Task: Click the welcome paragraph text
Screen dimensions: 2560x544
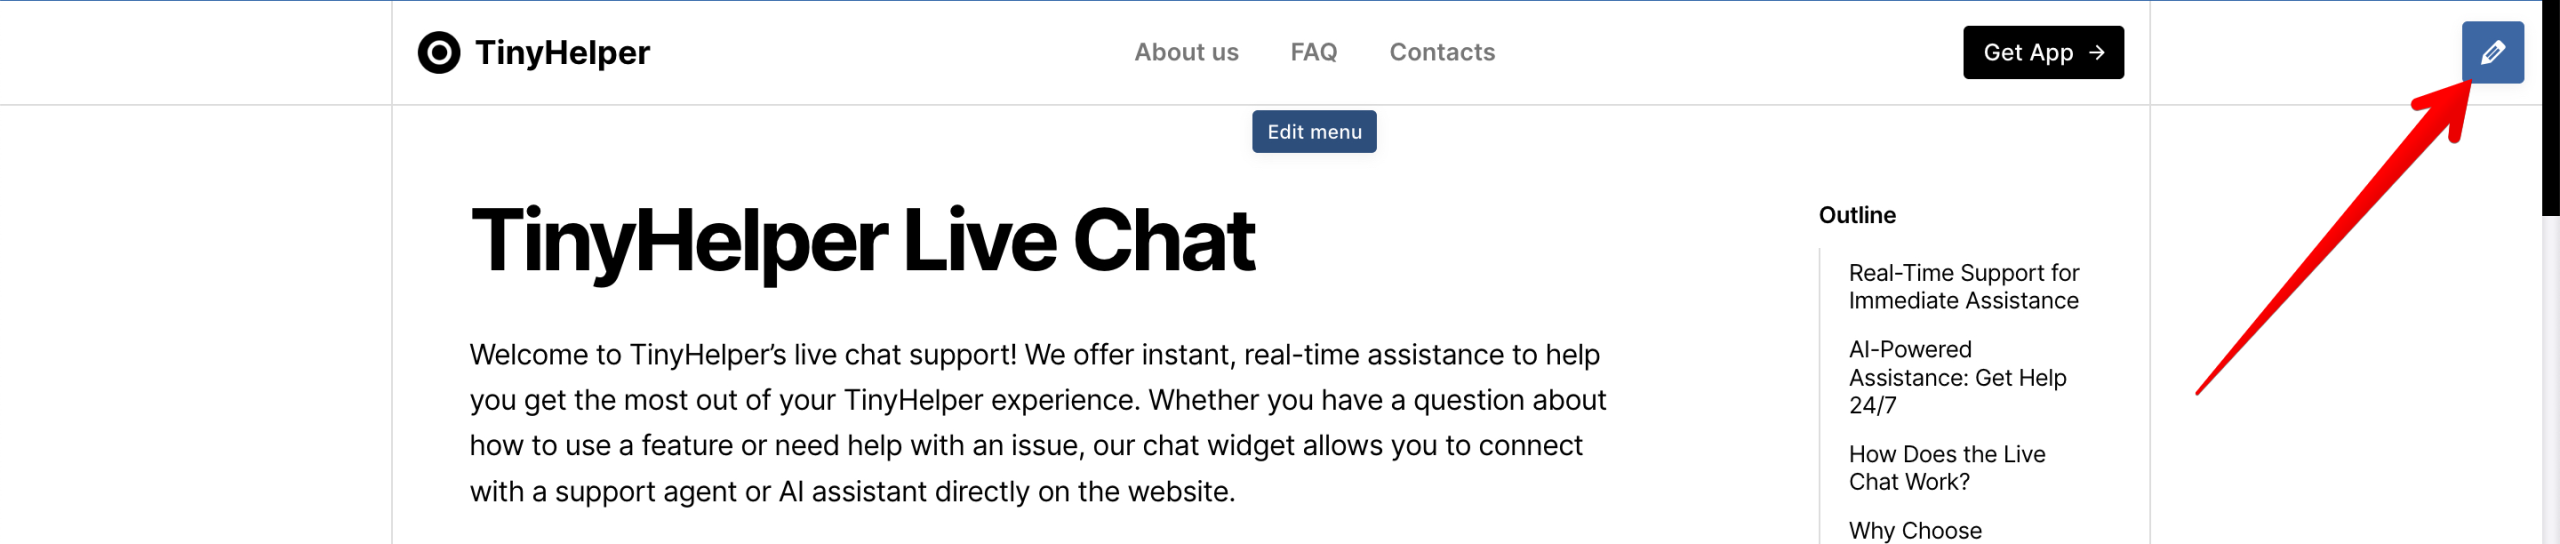Action: click(1036, 423)
